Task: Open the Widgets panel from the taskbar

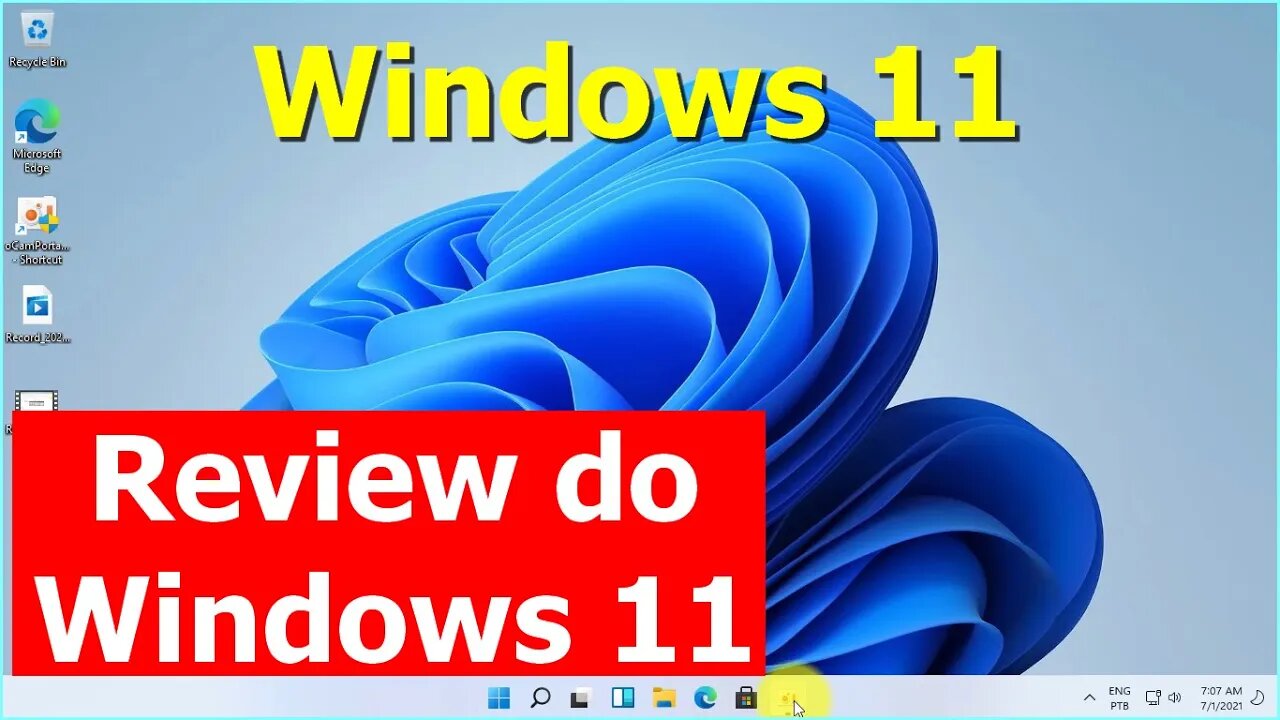Action: (622, 698)
